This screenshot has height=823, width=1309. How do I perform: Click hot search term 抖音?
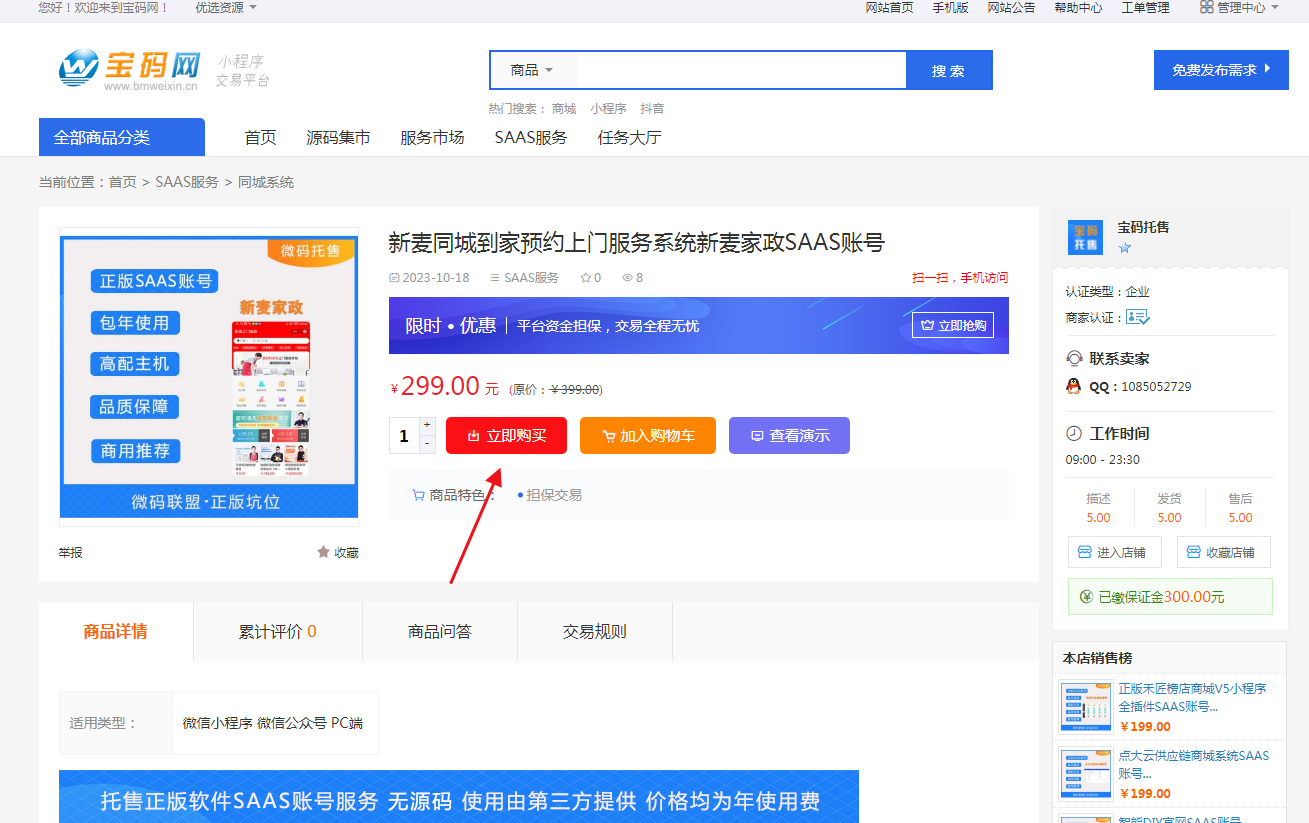[652, 108]
